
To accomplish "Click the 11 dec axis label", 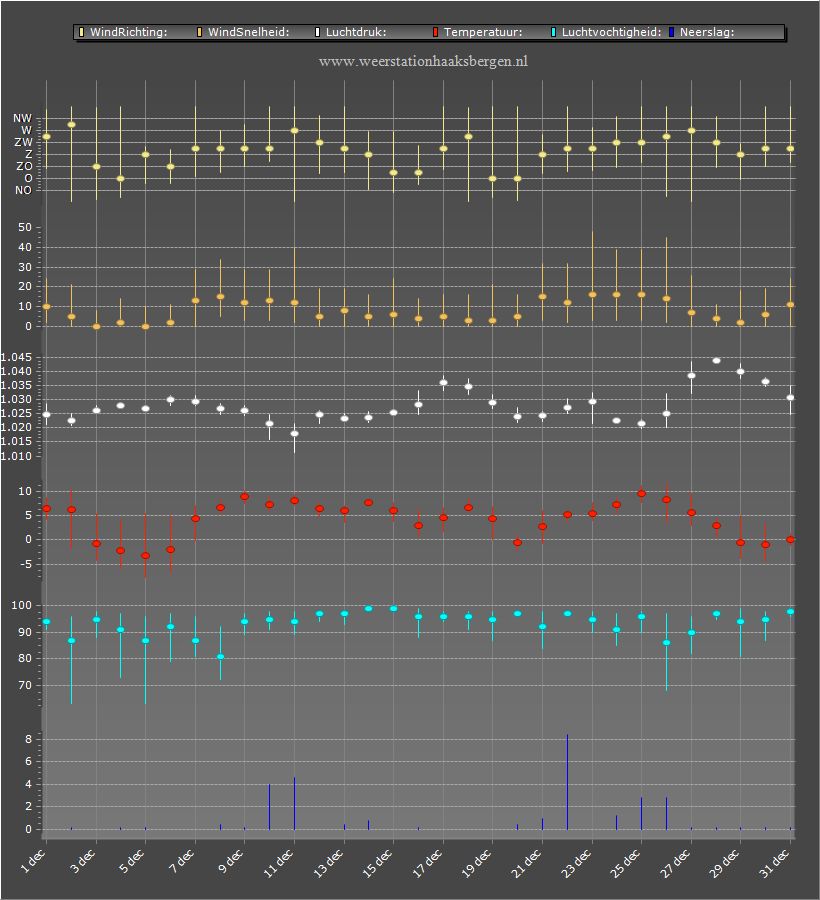I will click(x=279, y=863).
